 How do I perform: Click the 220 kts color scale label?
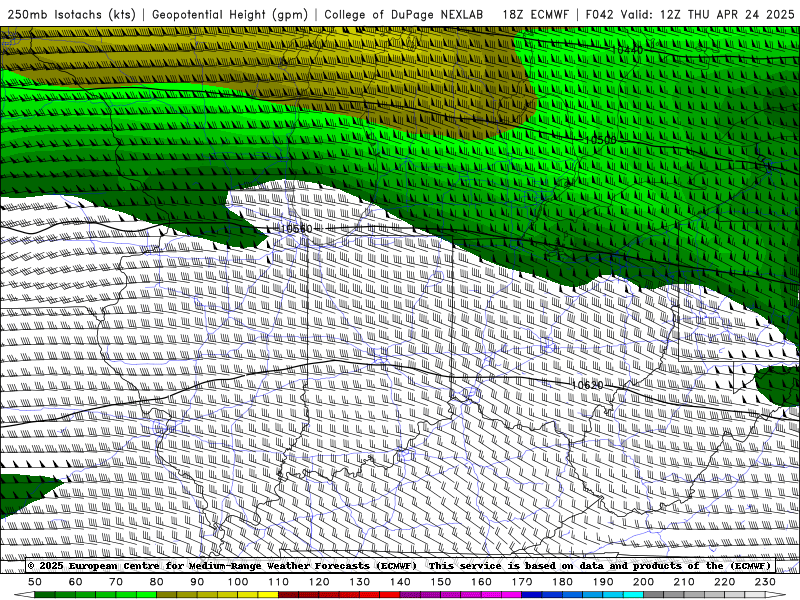[x=724, y=582]
